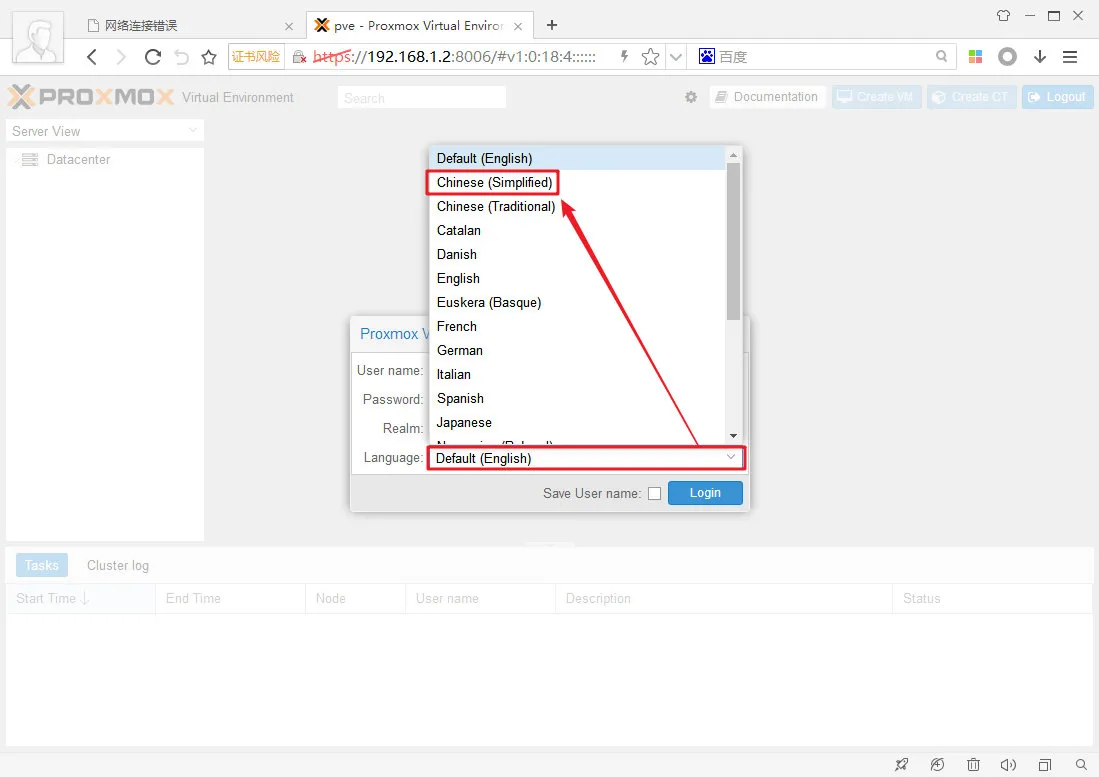Switch to the Tasks tab
Viewport: 1099px width, 777px height.
pos(42,565)
